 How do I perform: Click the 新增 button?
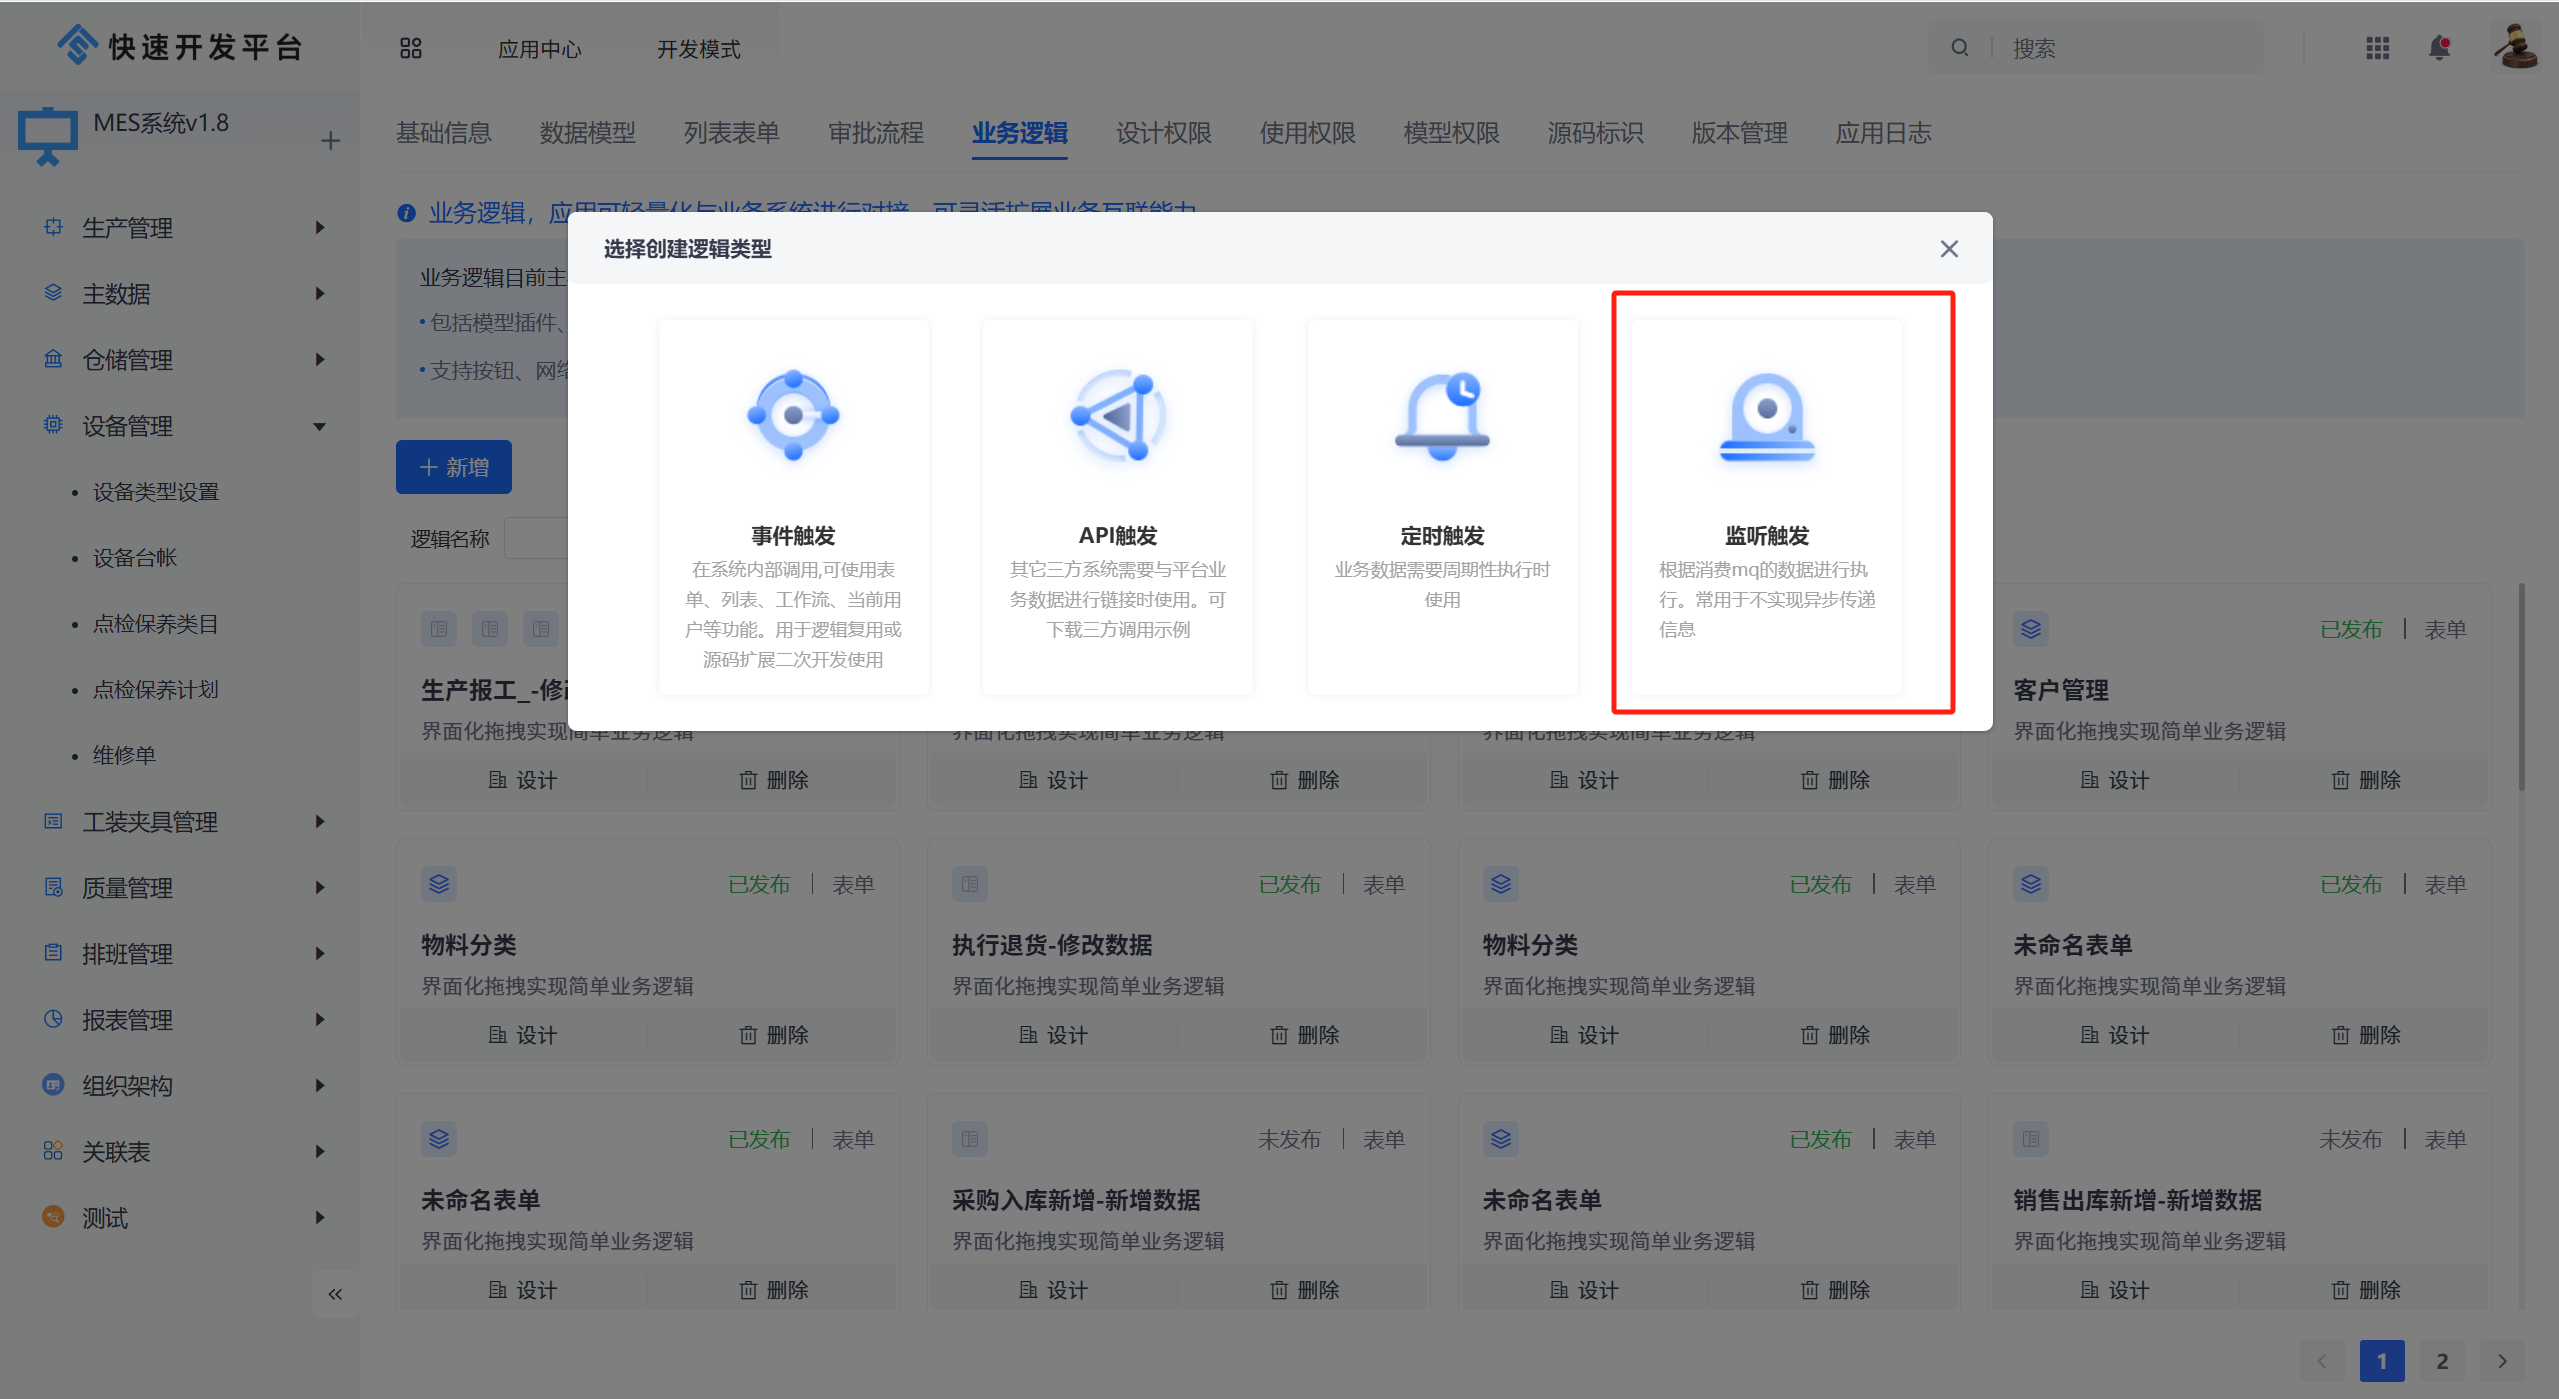click(x=454, y=467)
